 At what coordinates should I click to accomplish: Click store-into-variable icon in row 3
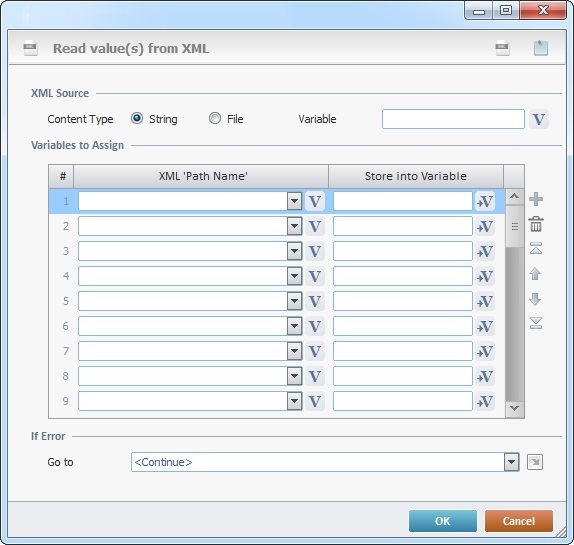coord(485,251)
